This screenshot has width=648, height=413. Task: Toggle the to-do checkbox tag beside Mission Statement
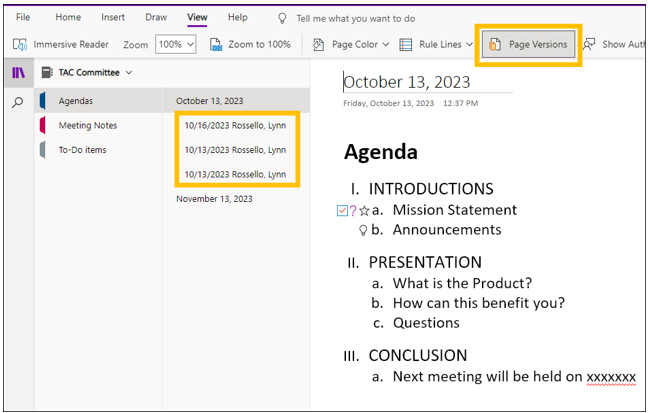[x=343, y=210]
